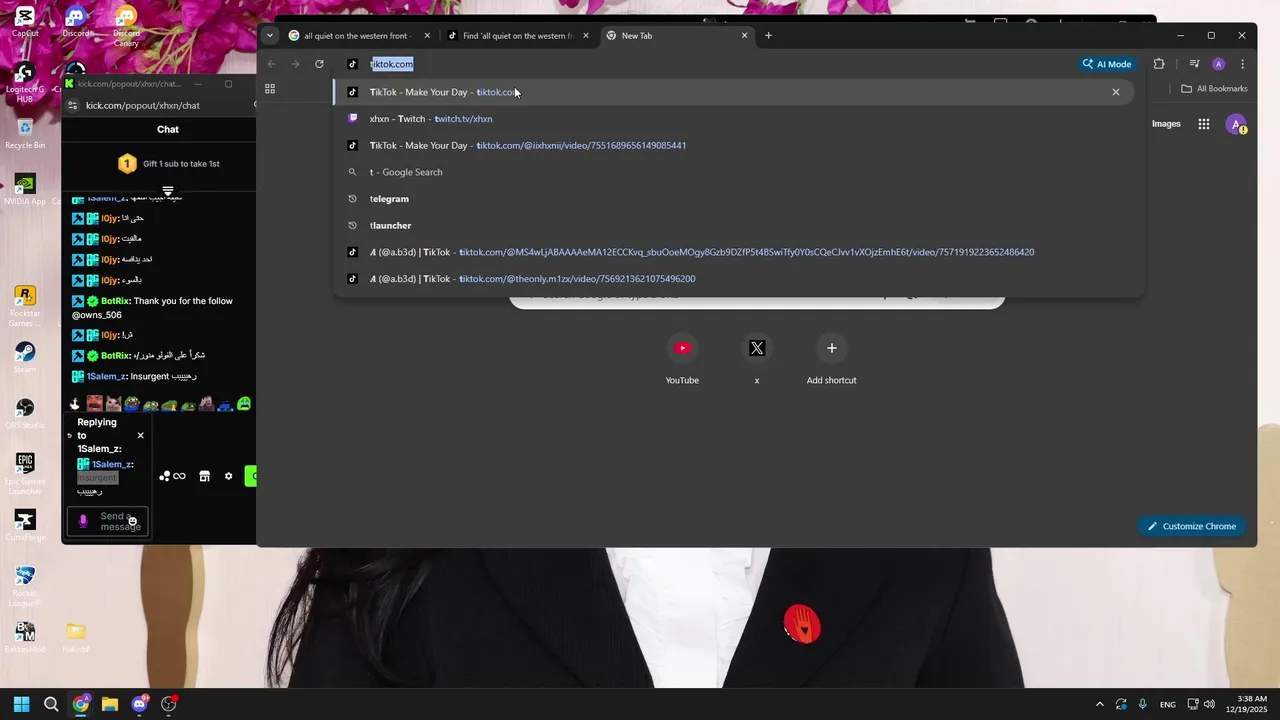Choose the tiktok.com/@theonly.m1zx suggestion
Viewport: 1280px width, 720px height.
734,279
